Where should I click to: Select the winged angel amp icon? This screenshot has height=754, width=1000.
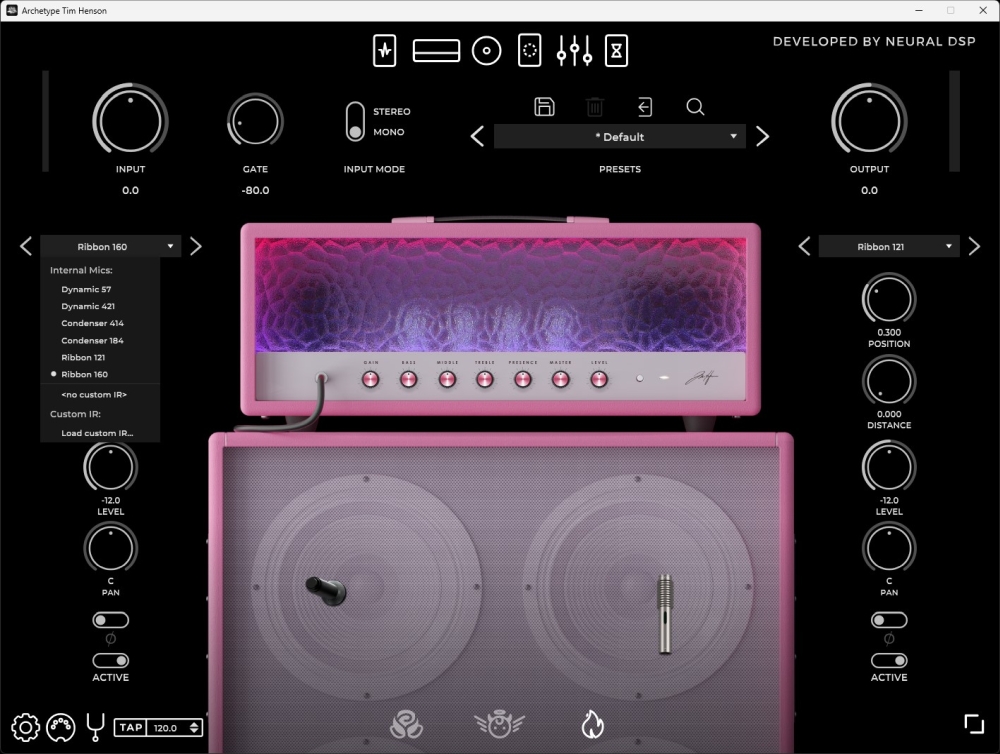click(x=499, y=725)
